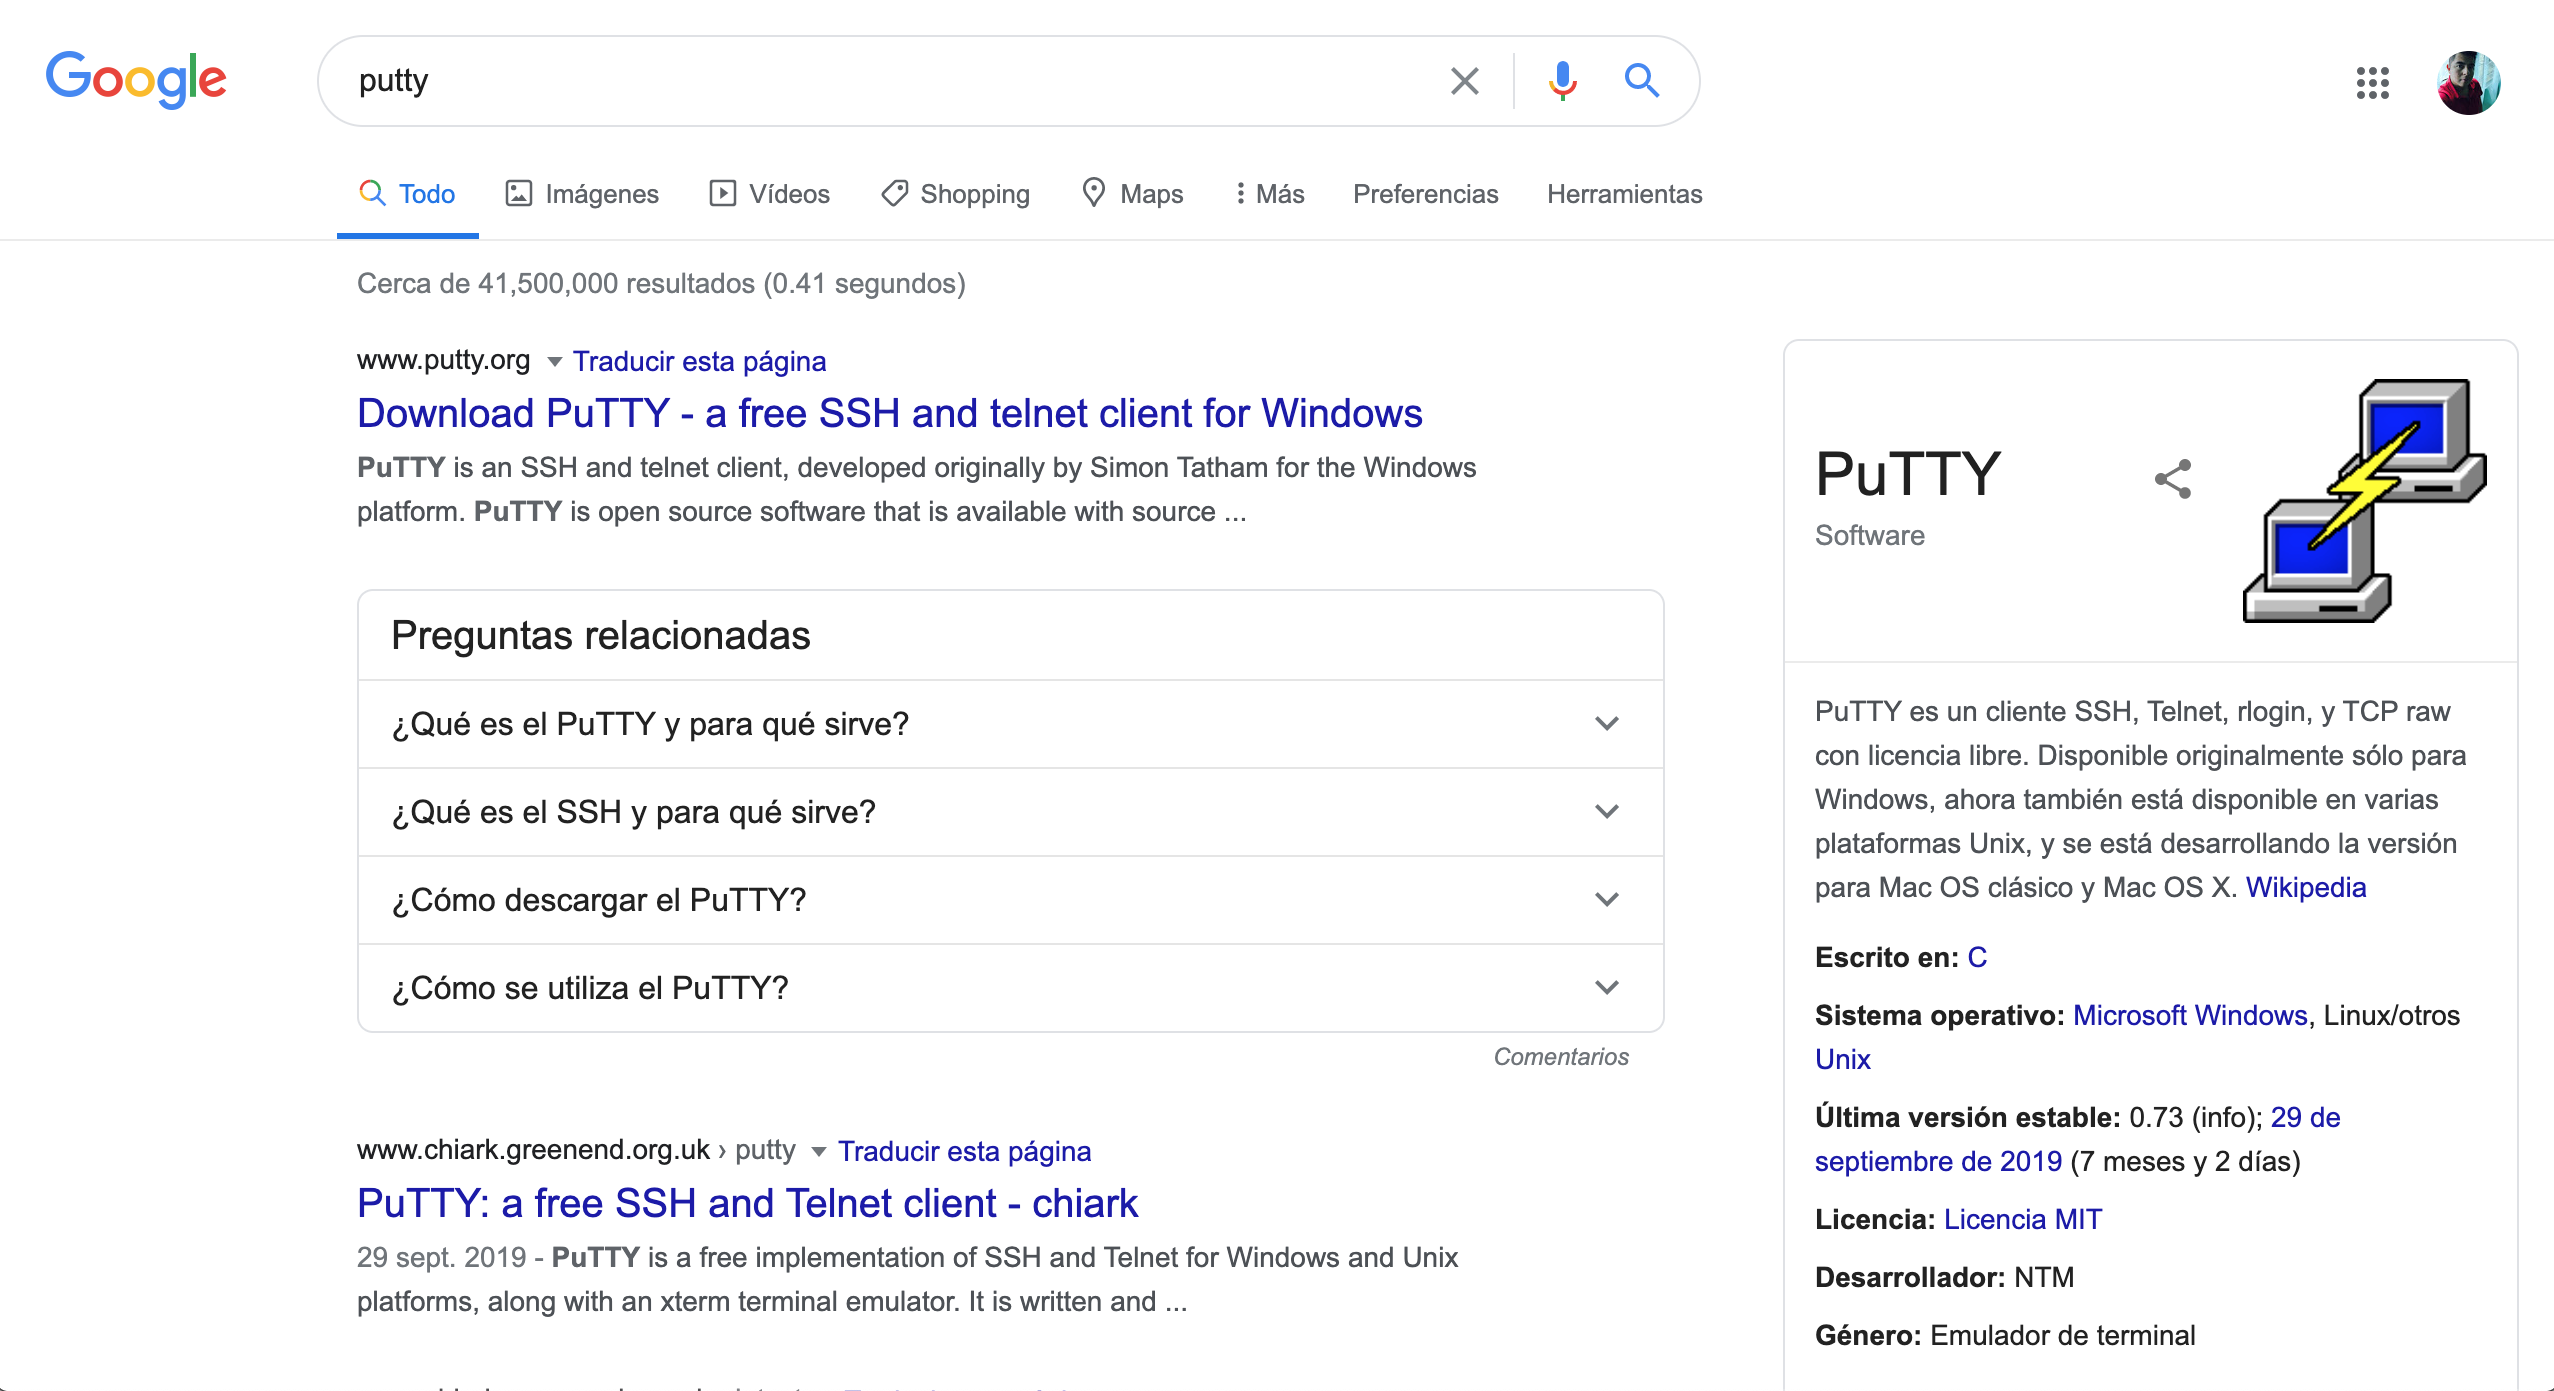Open the 29 de septiembre de 2019 link

coord(1938,1161)
